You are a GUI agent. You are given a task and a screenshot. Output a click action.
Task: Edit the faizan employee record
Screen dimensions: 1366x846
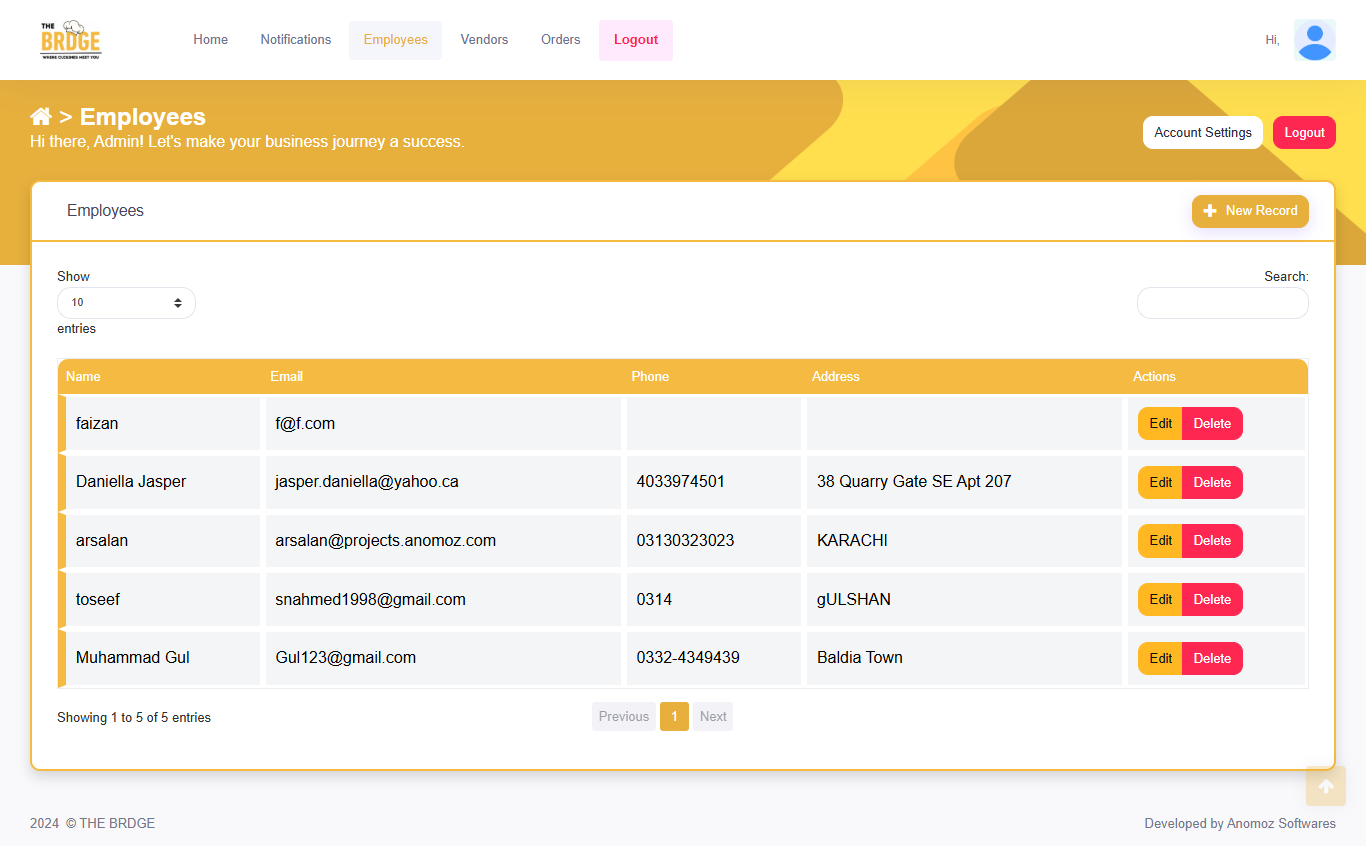pyautogui.click(x=1160, y=424)
